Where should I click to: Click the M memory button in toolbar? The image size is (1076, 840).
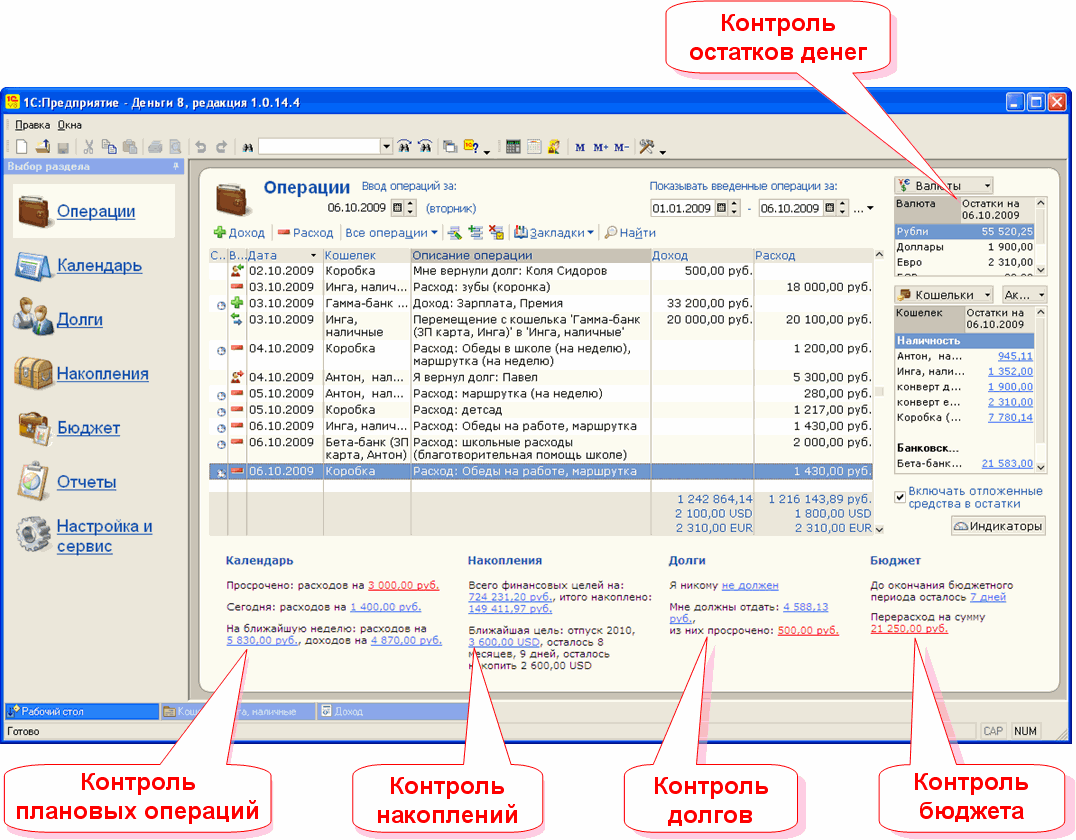(580, 147)
